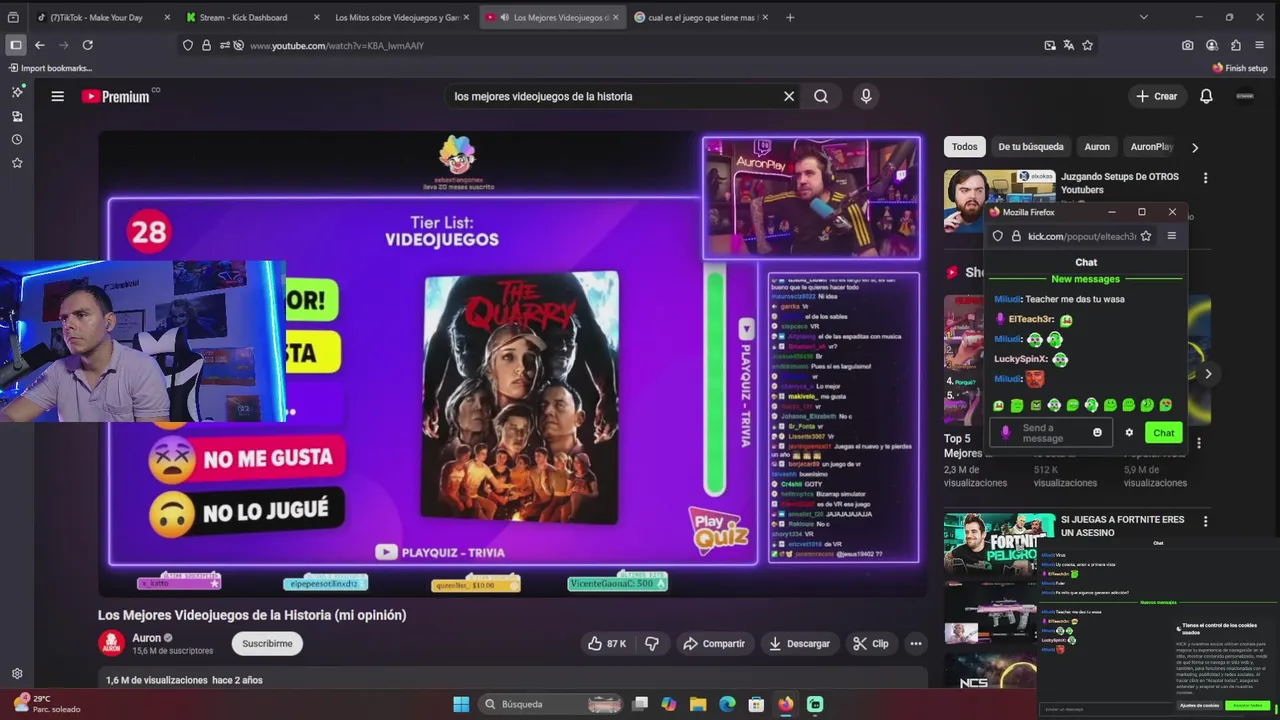Click the video player showing The Quarry

click(x=510, y=364)
